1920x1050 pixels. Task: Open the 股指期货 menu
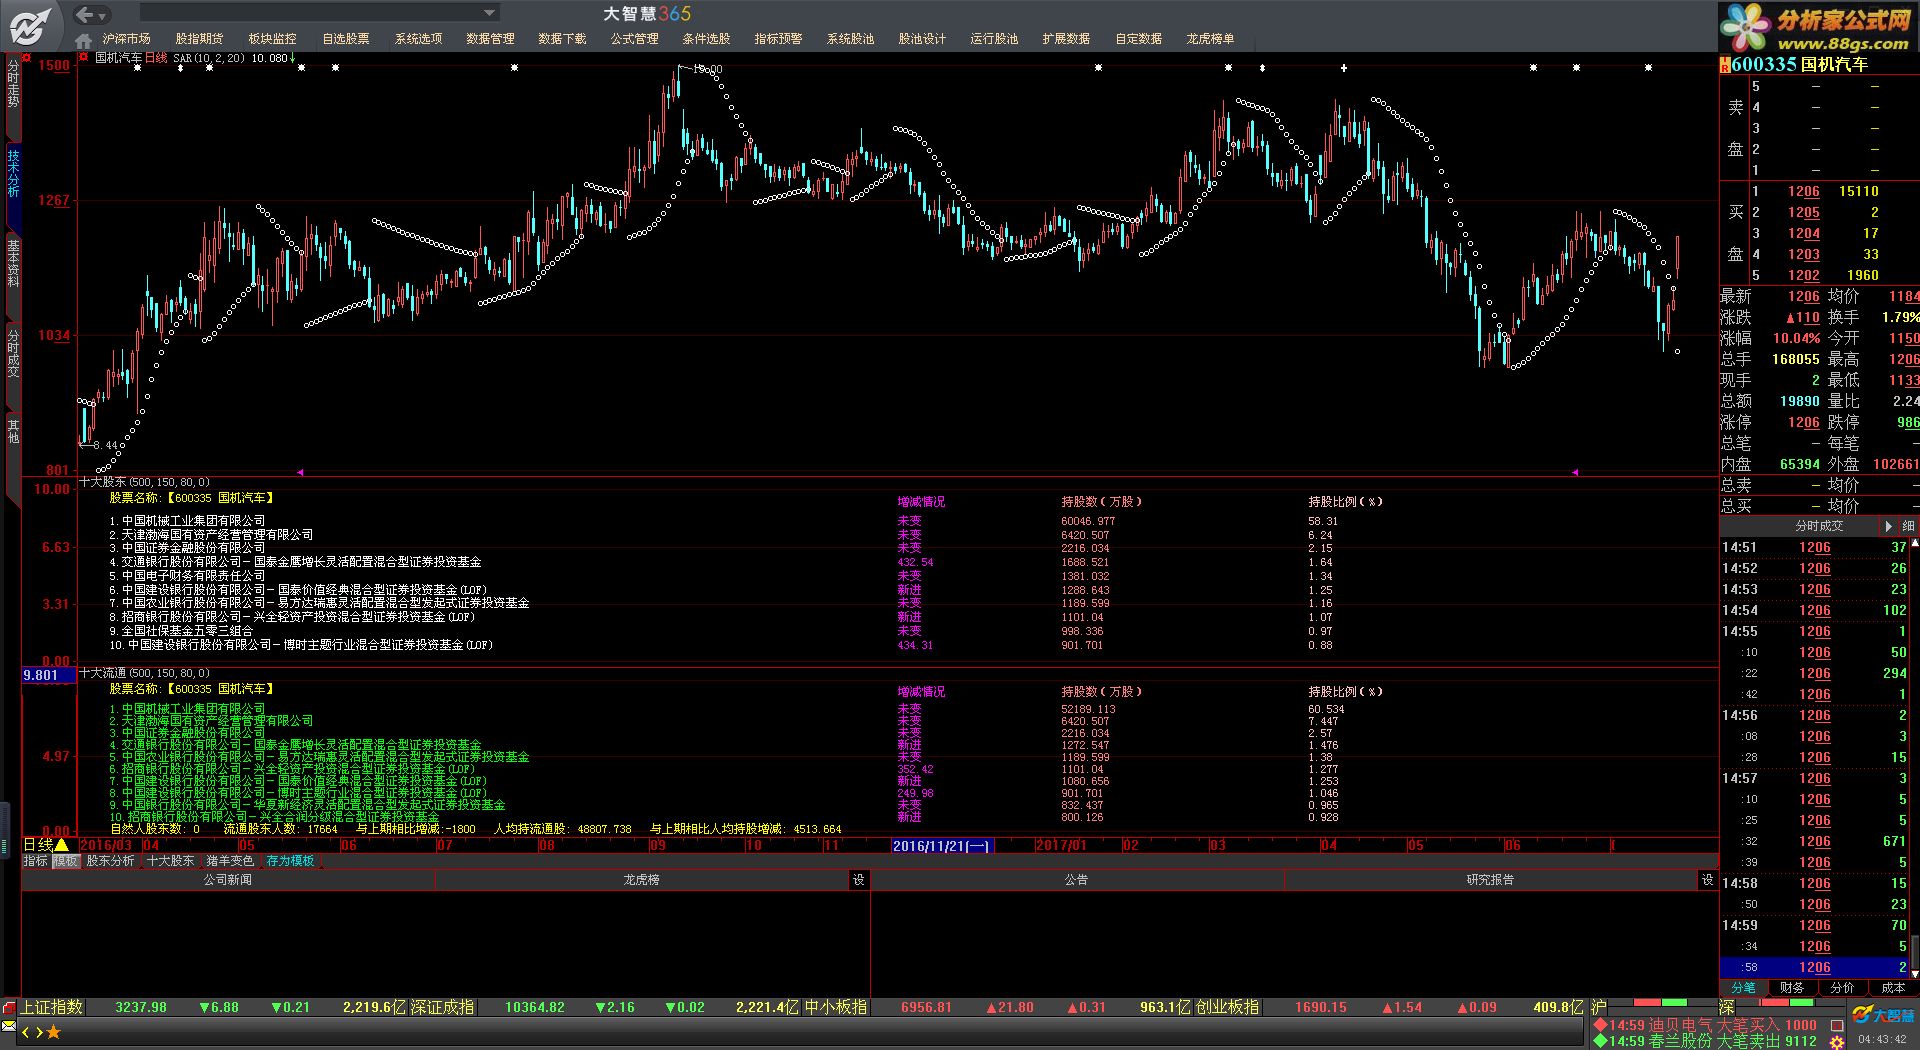(x=199, y=39)
